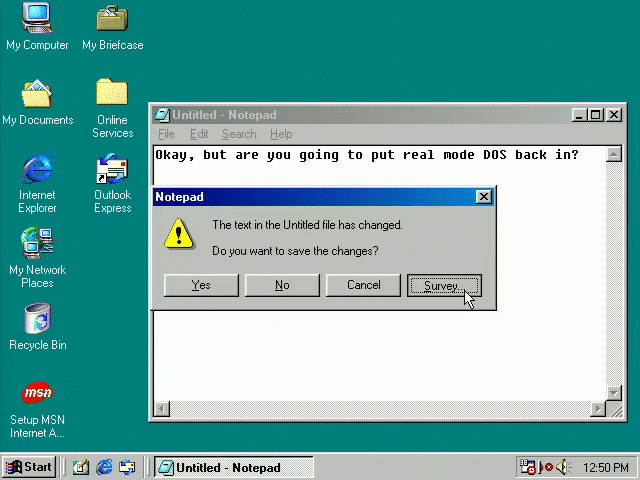Click the horizontal scrollbar right arrow
This screenshot has height=480, width=640.
coord(598,409)
